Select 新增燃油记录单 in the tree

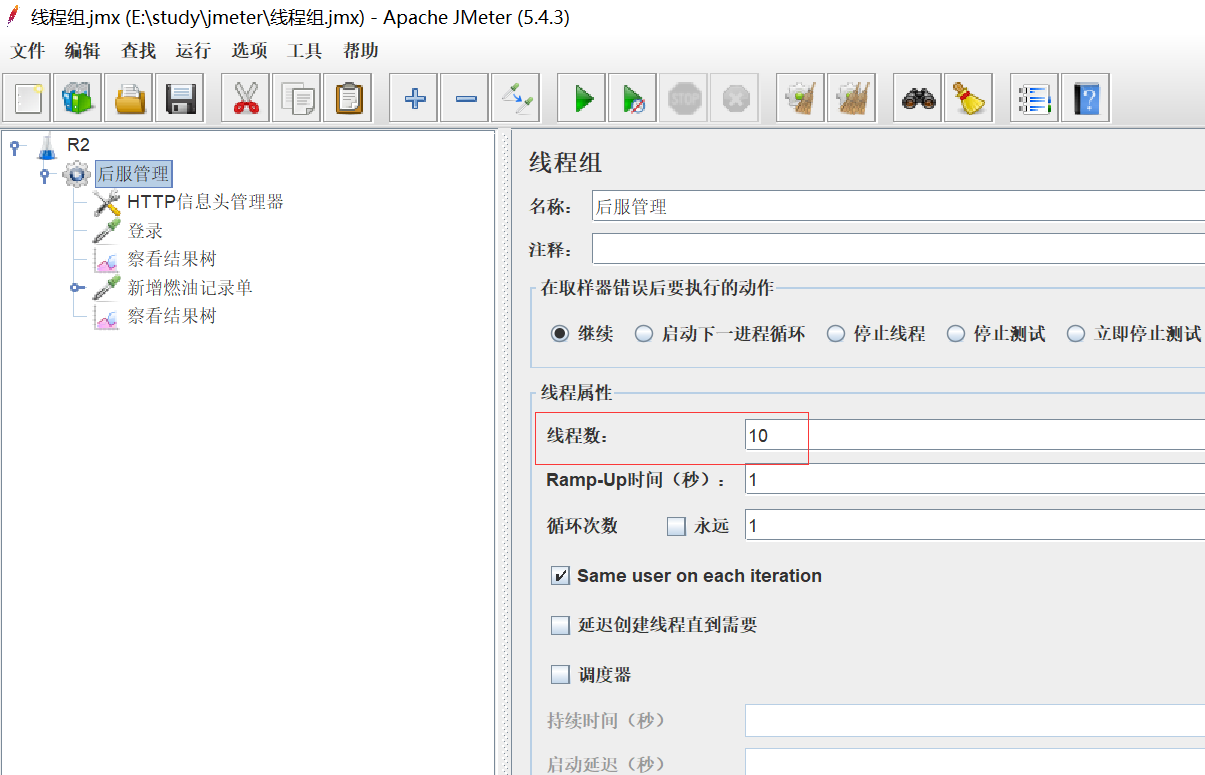coord(190,288)
